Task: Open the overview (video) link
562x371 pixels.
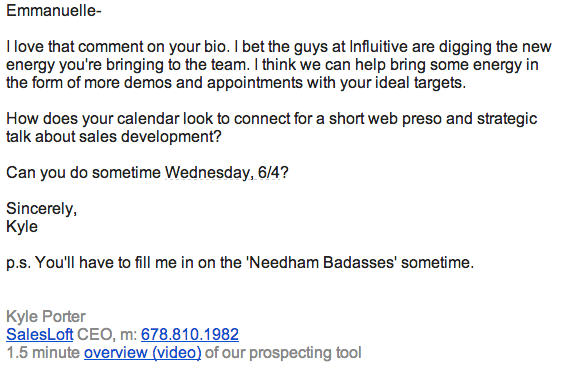Action: 143,353
